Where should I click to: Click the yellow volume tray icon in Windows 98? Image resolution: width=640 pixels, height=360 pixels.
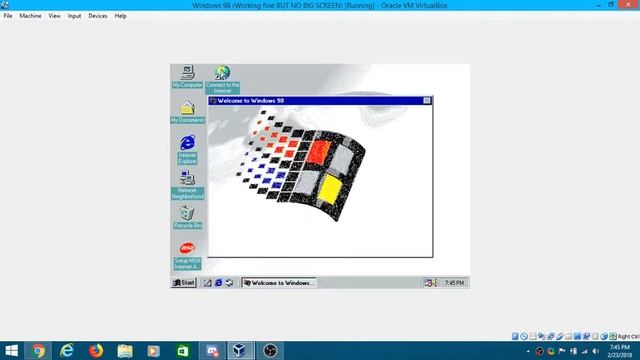[x=435, y=282]
